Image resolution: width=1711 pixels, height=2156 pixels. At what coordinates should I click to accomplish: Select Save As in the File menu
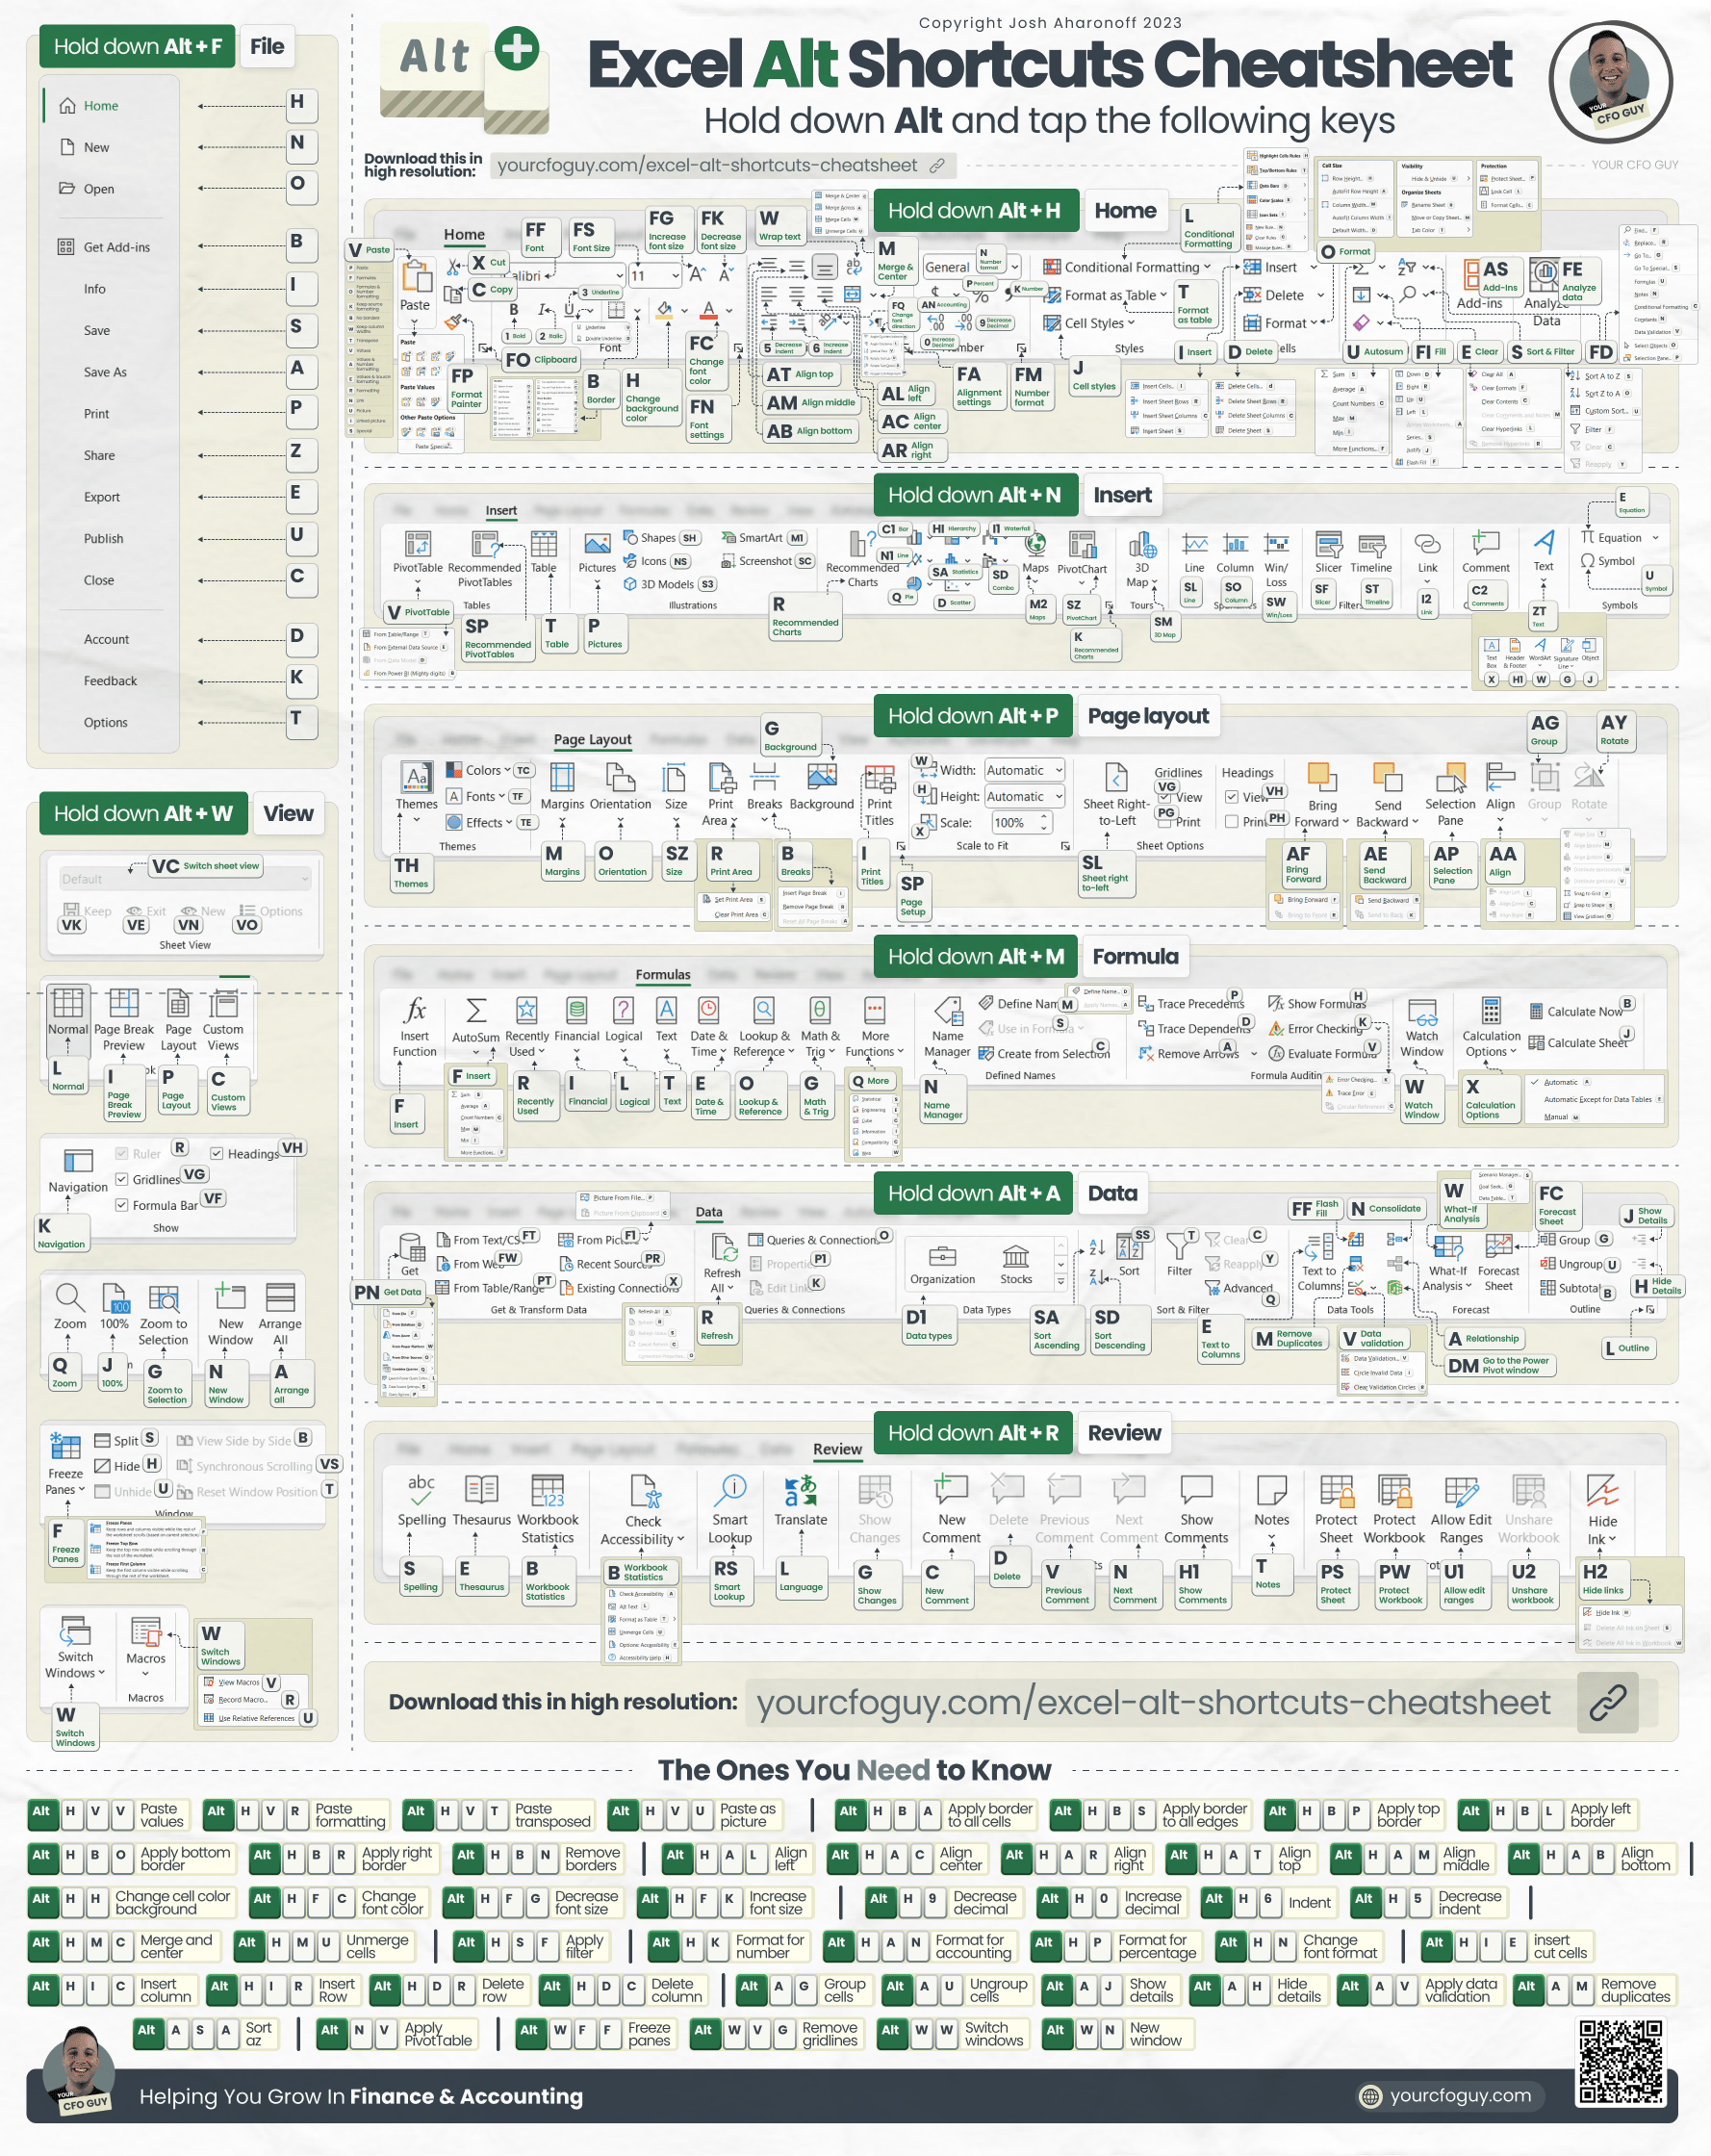(105, 372)
